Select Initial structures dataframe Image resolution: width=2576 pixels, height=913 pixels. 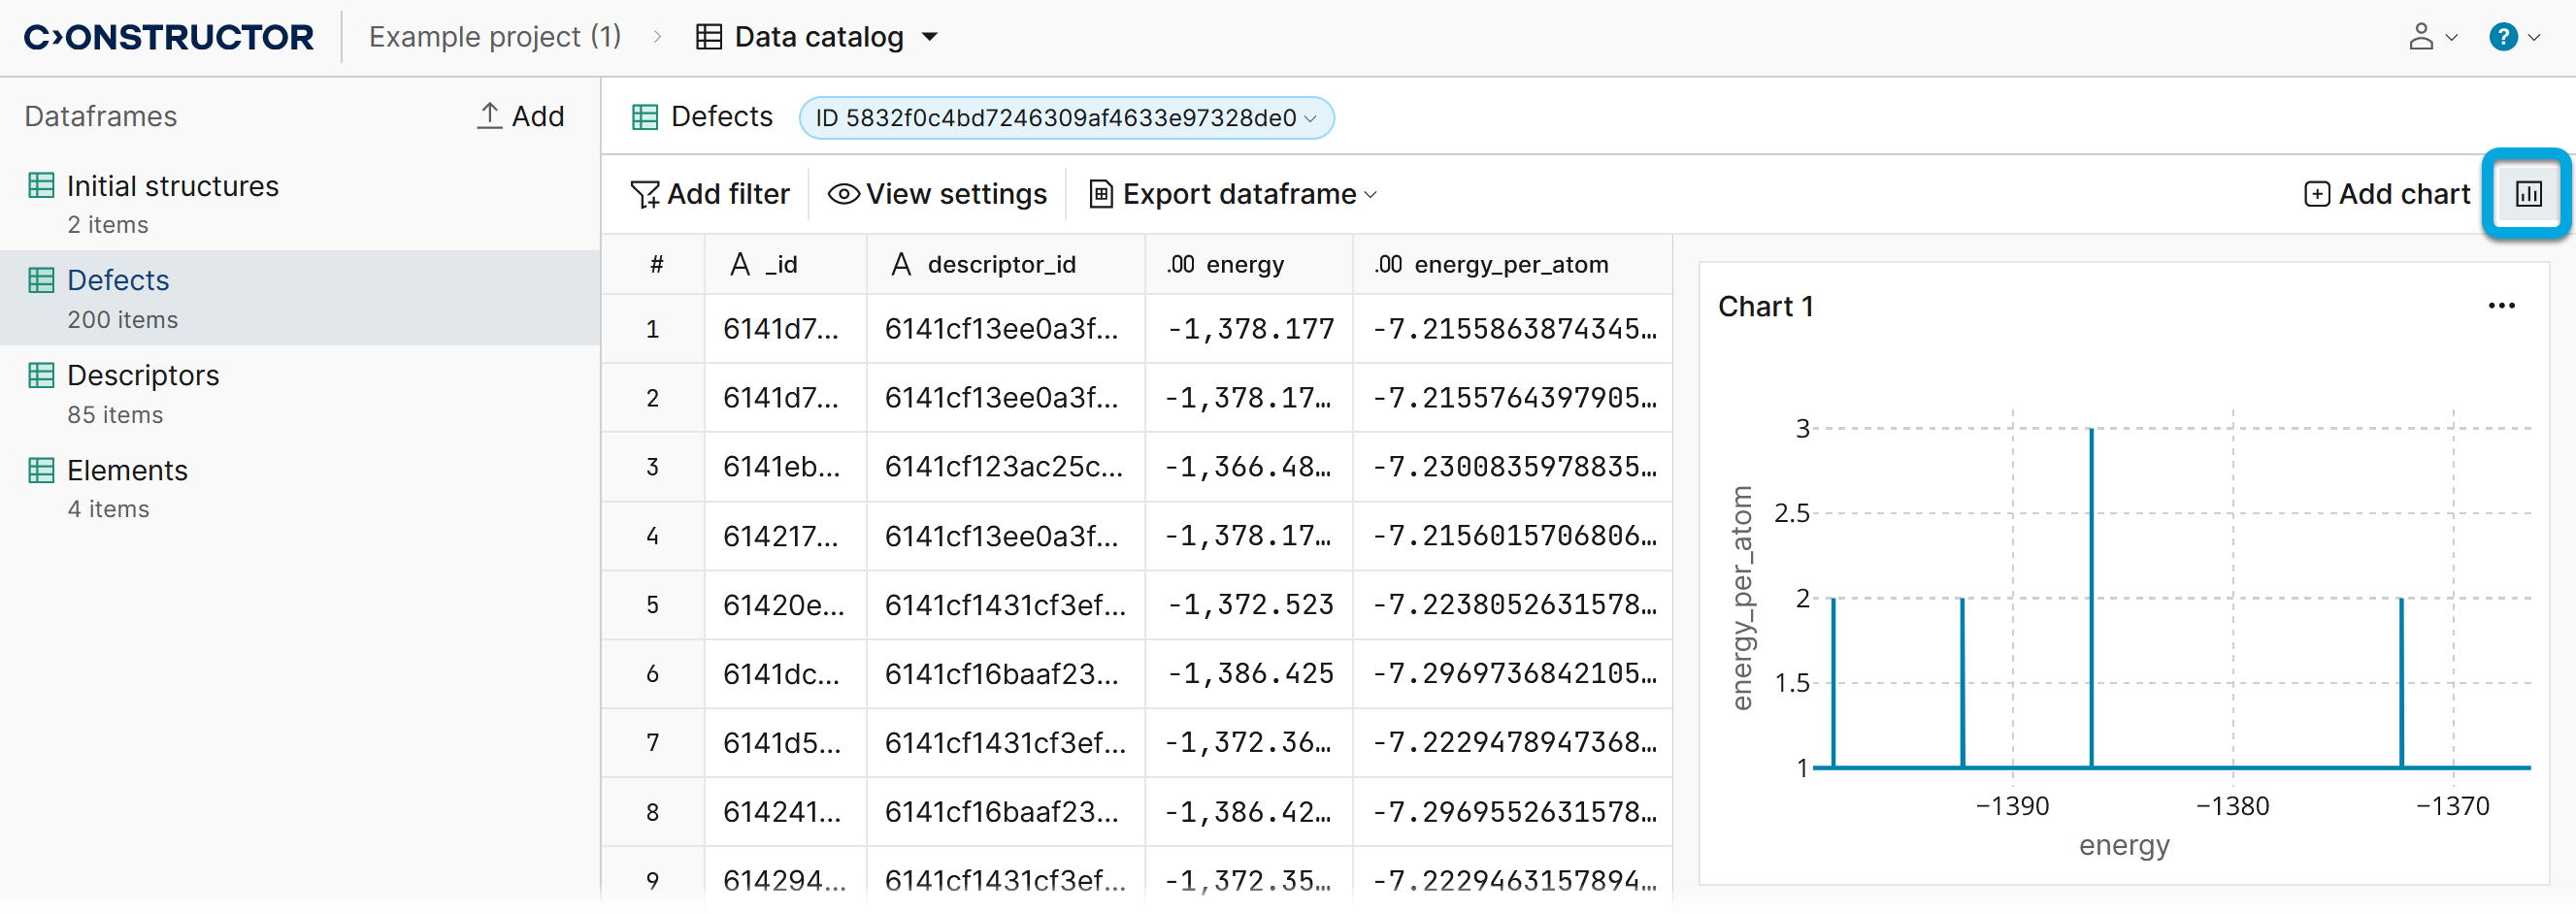[172, 186]
